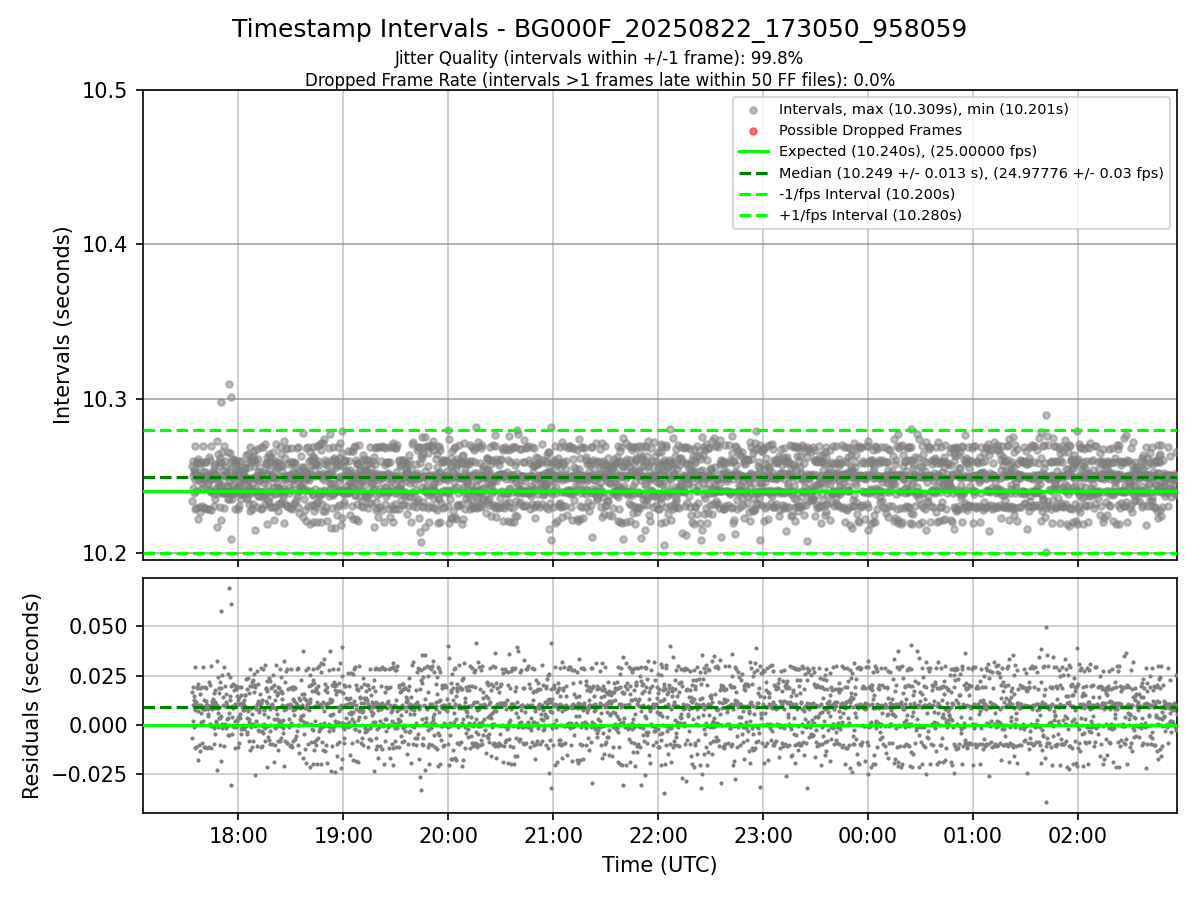1200x900 pixels.
Task: Click legend entry starting 'Median (10.249 +/- 0.013 s)'
Action: pyautogui.click(x=971, y=172)
